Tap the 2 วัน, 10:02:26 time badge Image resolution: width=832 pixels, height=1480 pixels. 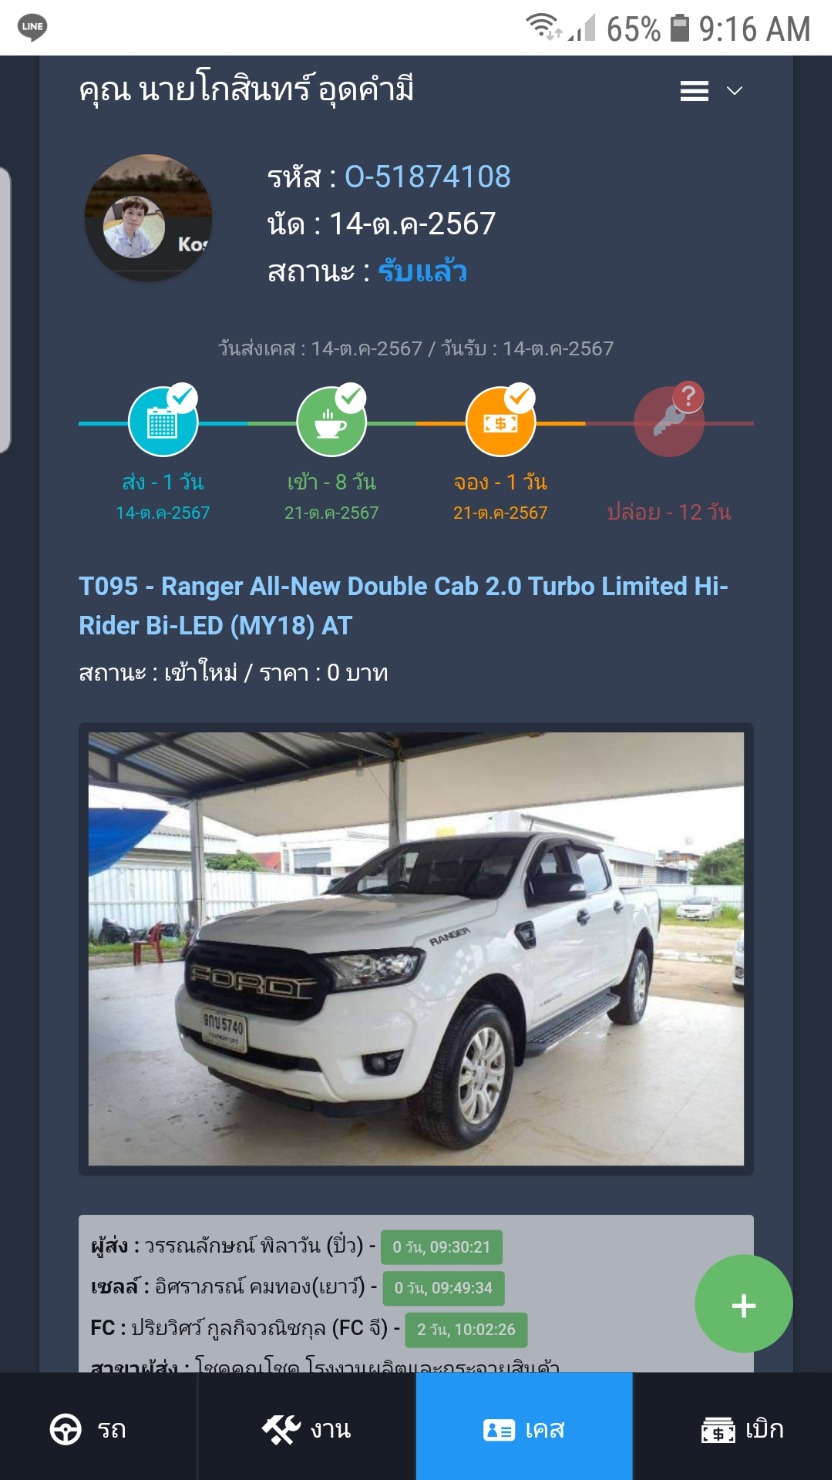pyautogui.click(x=466, y=1330)
